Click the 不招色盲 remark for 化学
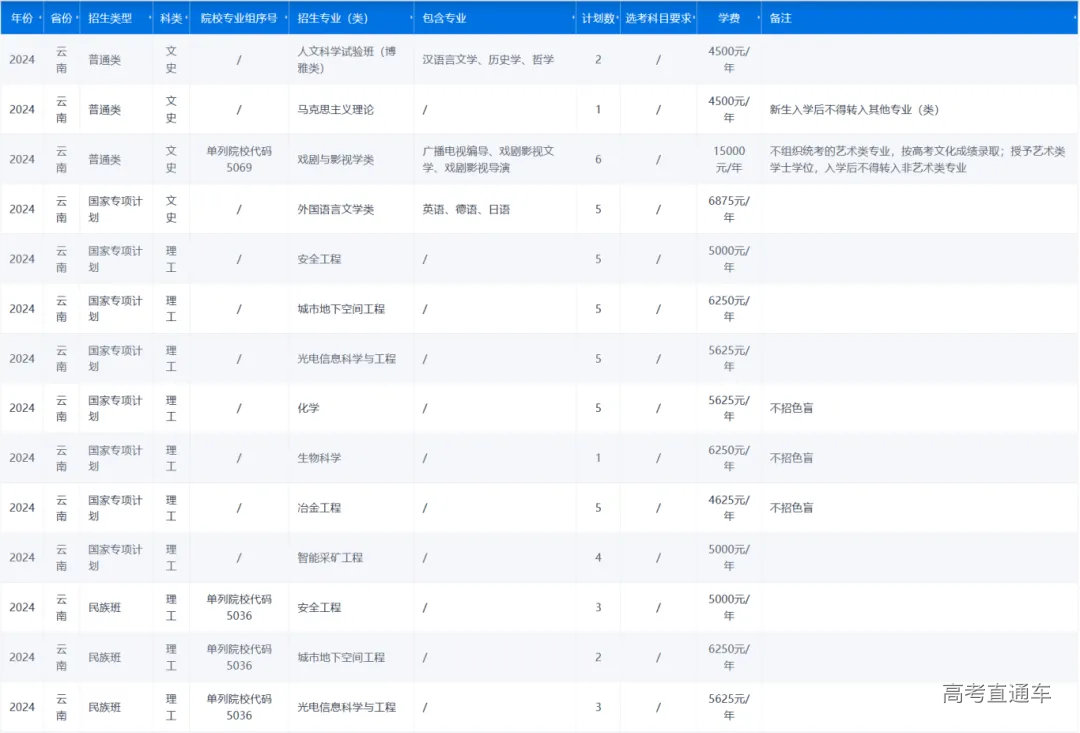Screen dimensions: 1080x733 (x=789, y=408)
